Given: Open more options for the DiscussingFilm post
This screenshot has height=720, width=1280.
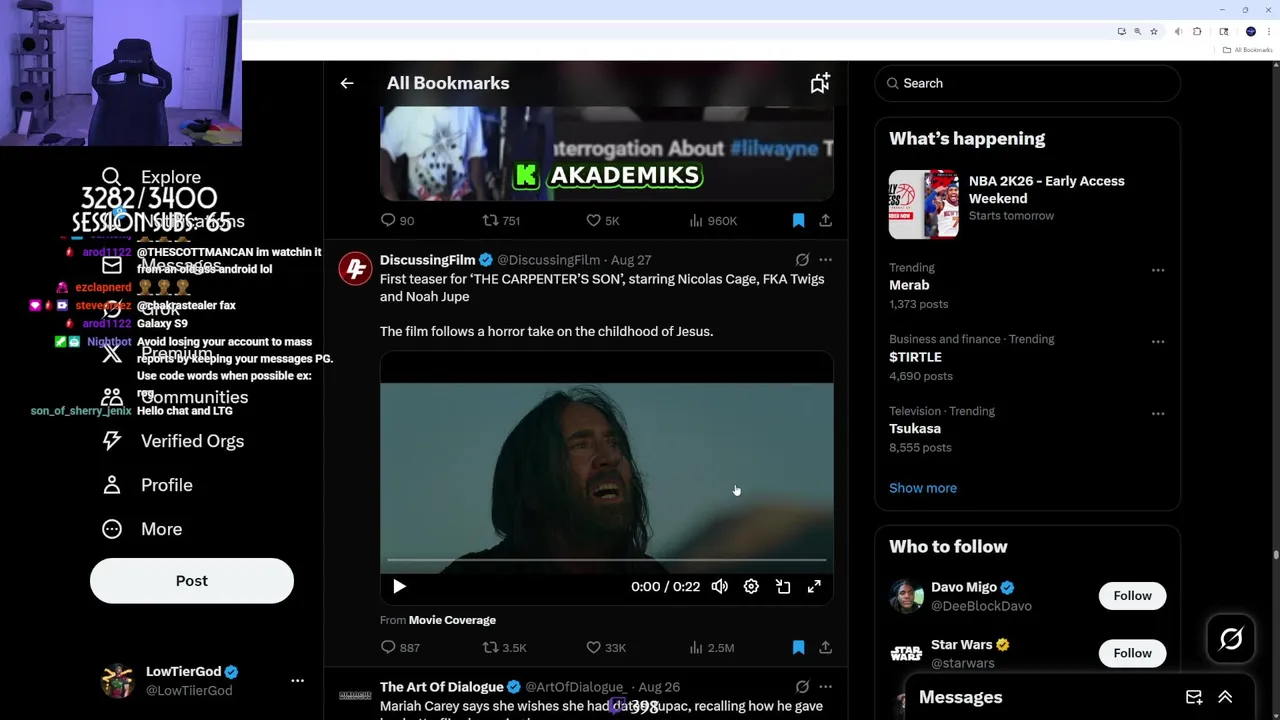Looking at the screenshot, I should (x=825, y=260).
